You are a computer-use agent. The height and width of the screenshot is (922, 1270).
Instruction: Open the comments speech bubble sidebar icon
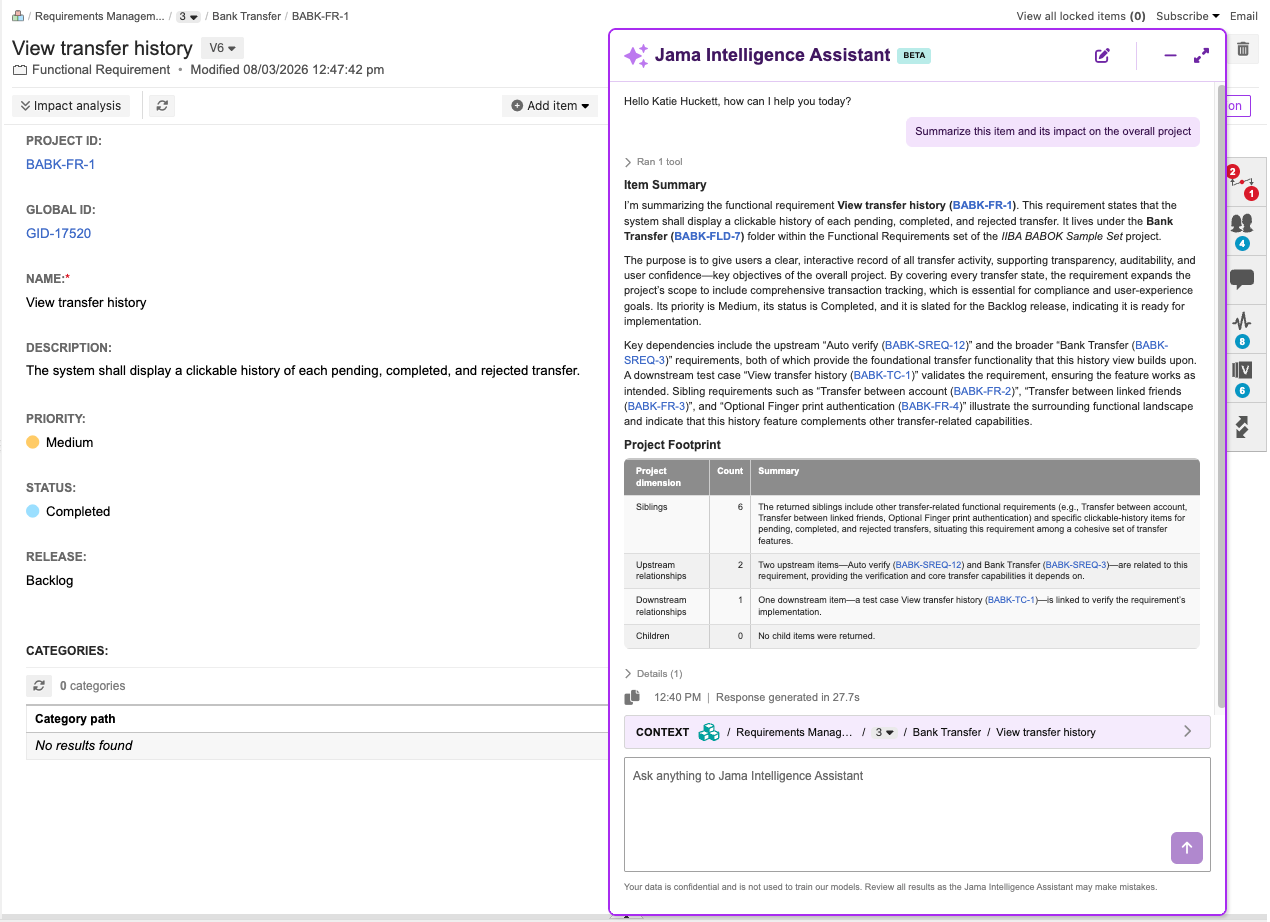coord(1243,280)
